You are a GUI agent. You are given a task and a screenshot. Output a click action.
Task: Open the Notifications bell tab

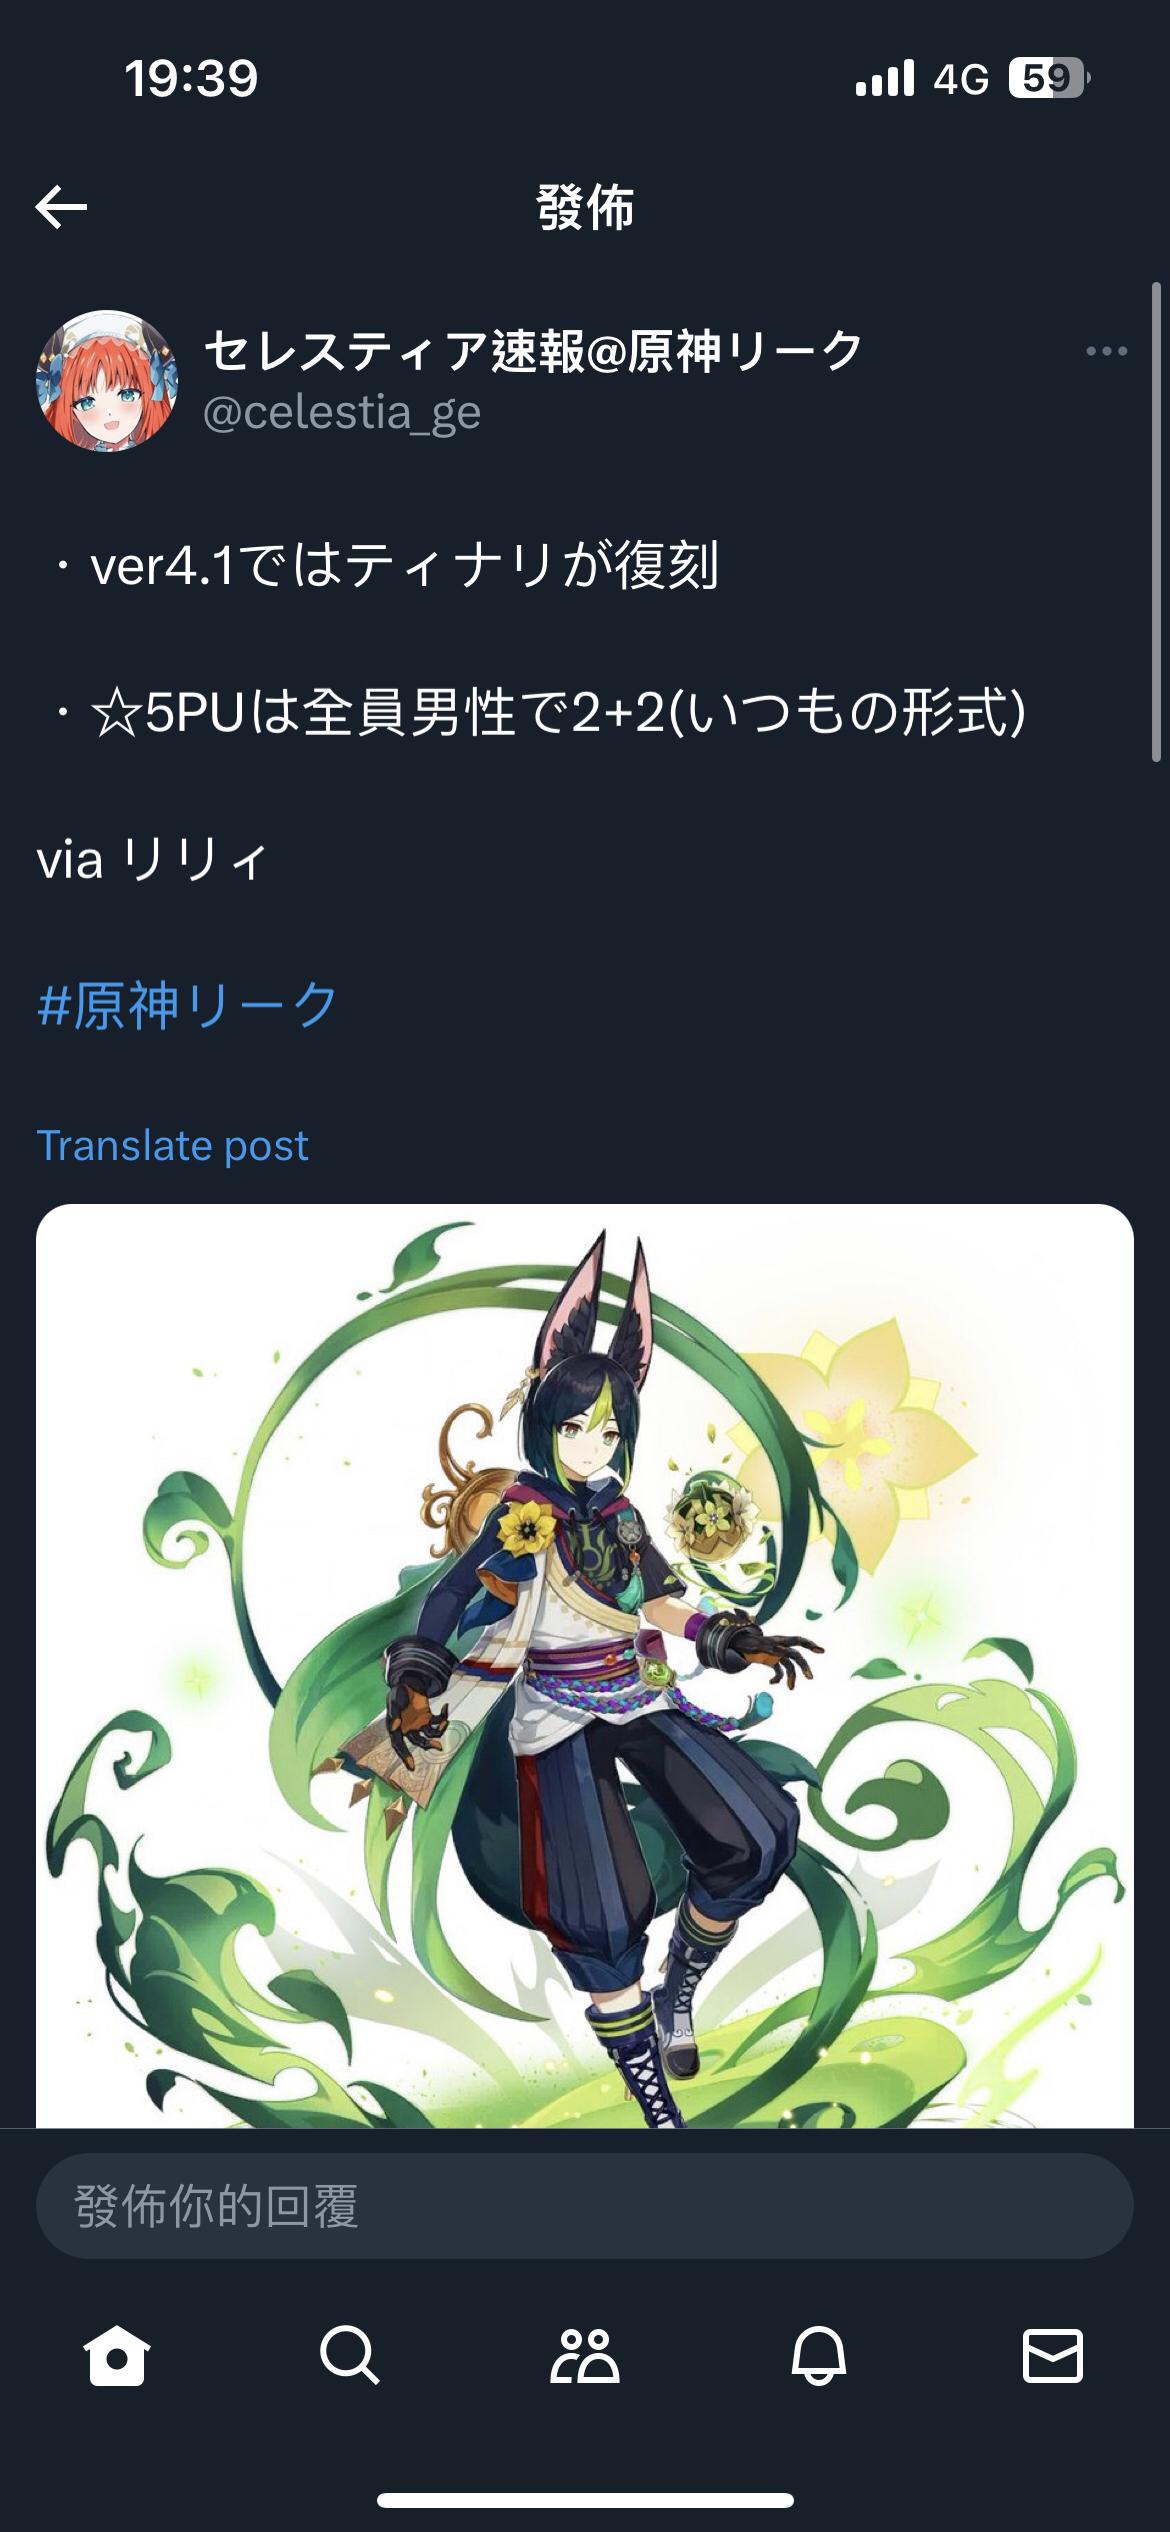(x=819, y=2356)
